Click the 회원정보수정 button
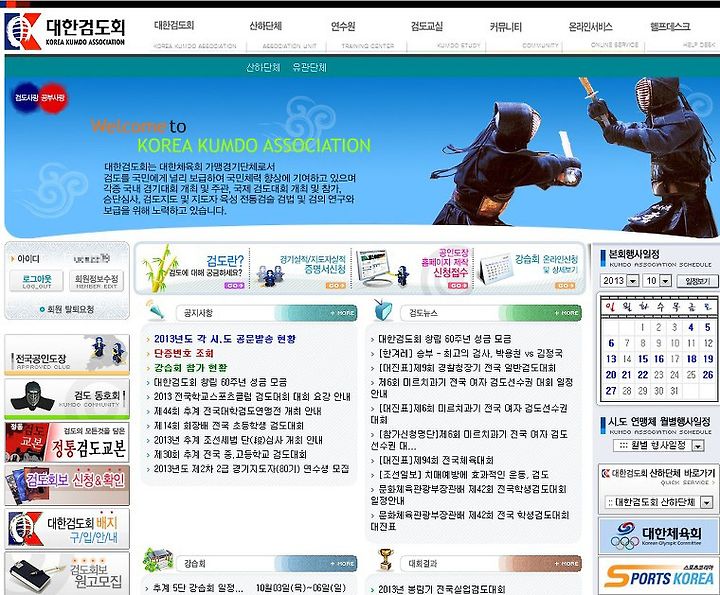This screenshot has height=595, width=720. (96, 281)
